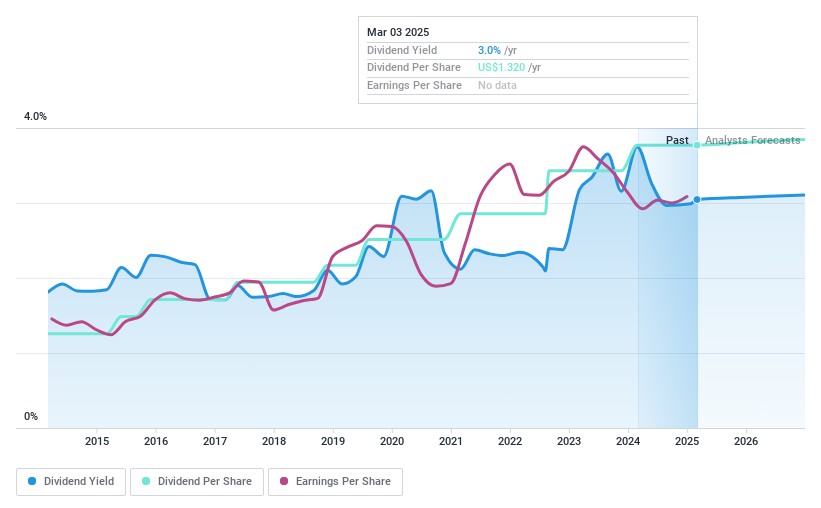
Task: Toggle the Earnings Per Share legend series
Action: pos(335,481)
